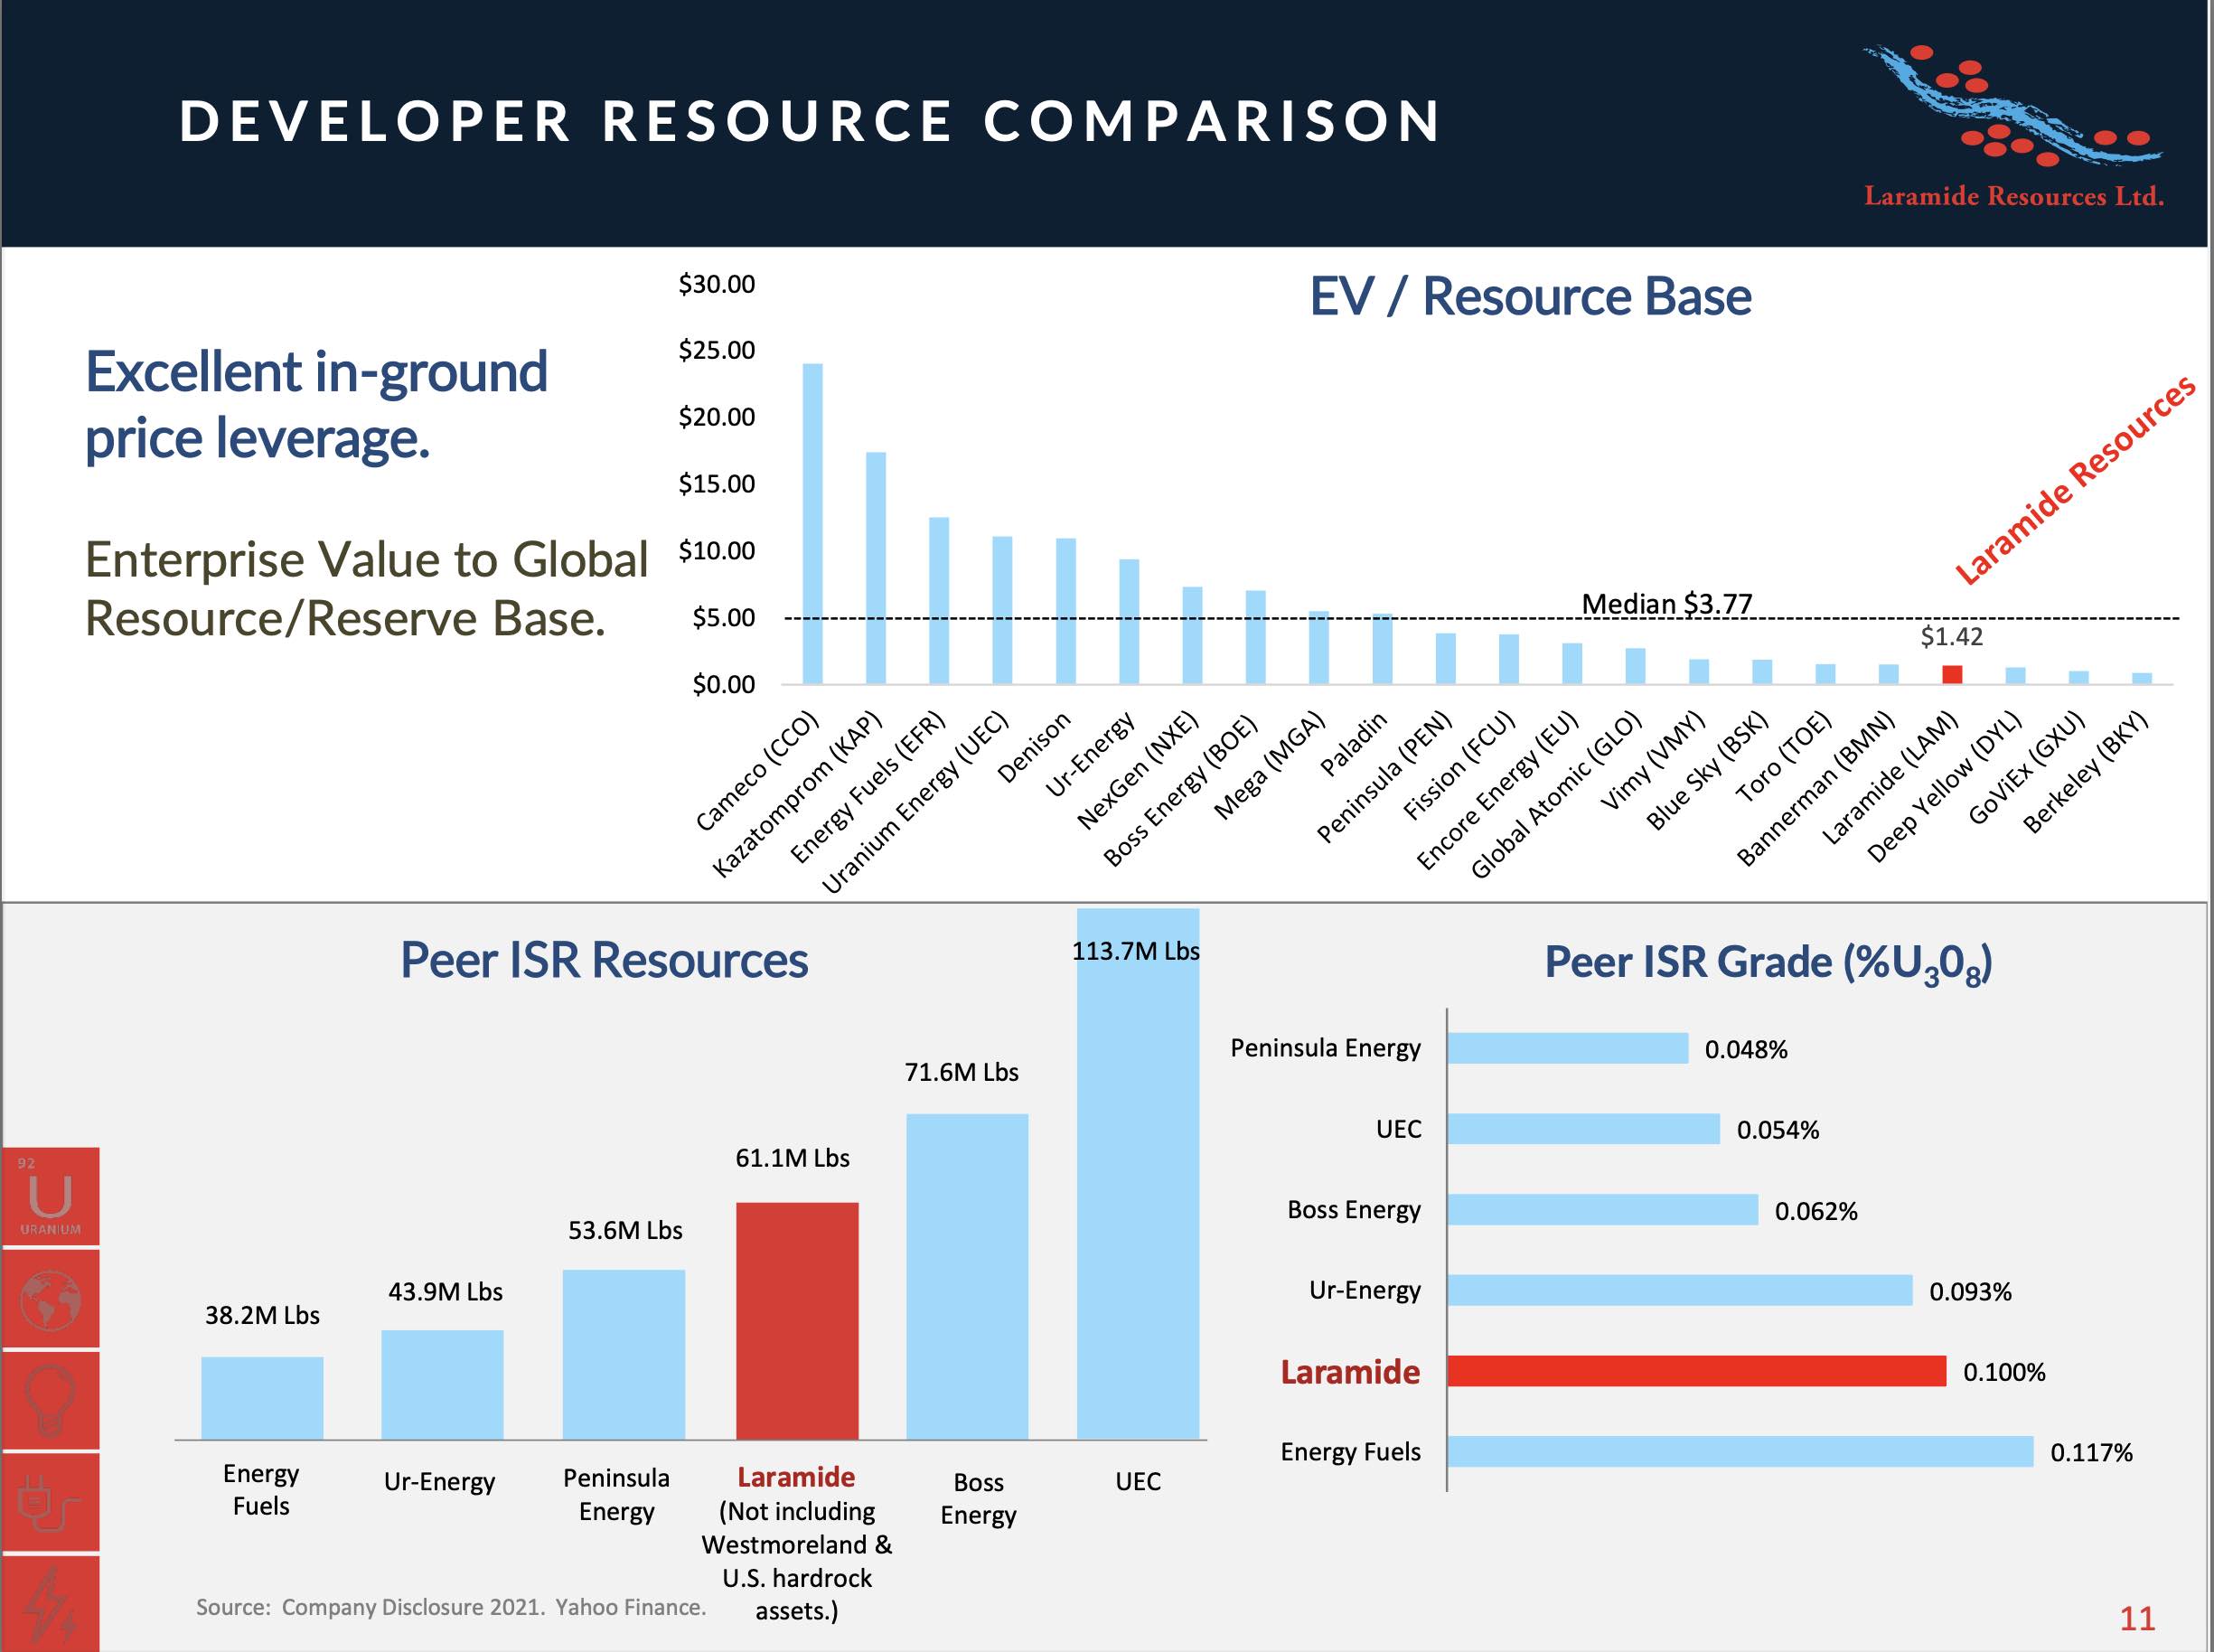Select the red Laramide (LAM) EV bar

tap(1951, 674)
